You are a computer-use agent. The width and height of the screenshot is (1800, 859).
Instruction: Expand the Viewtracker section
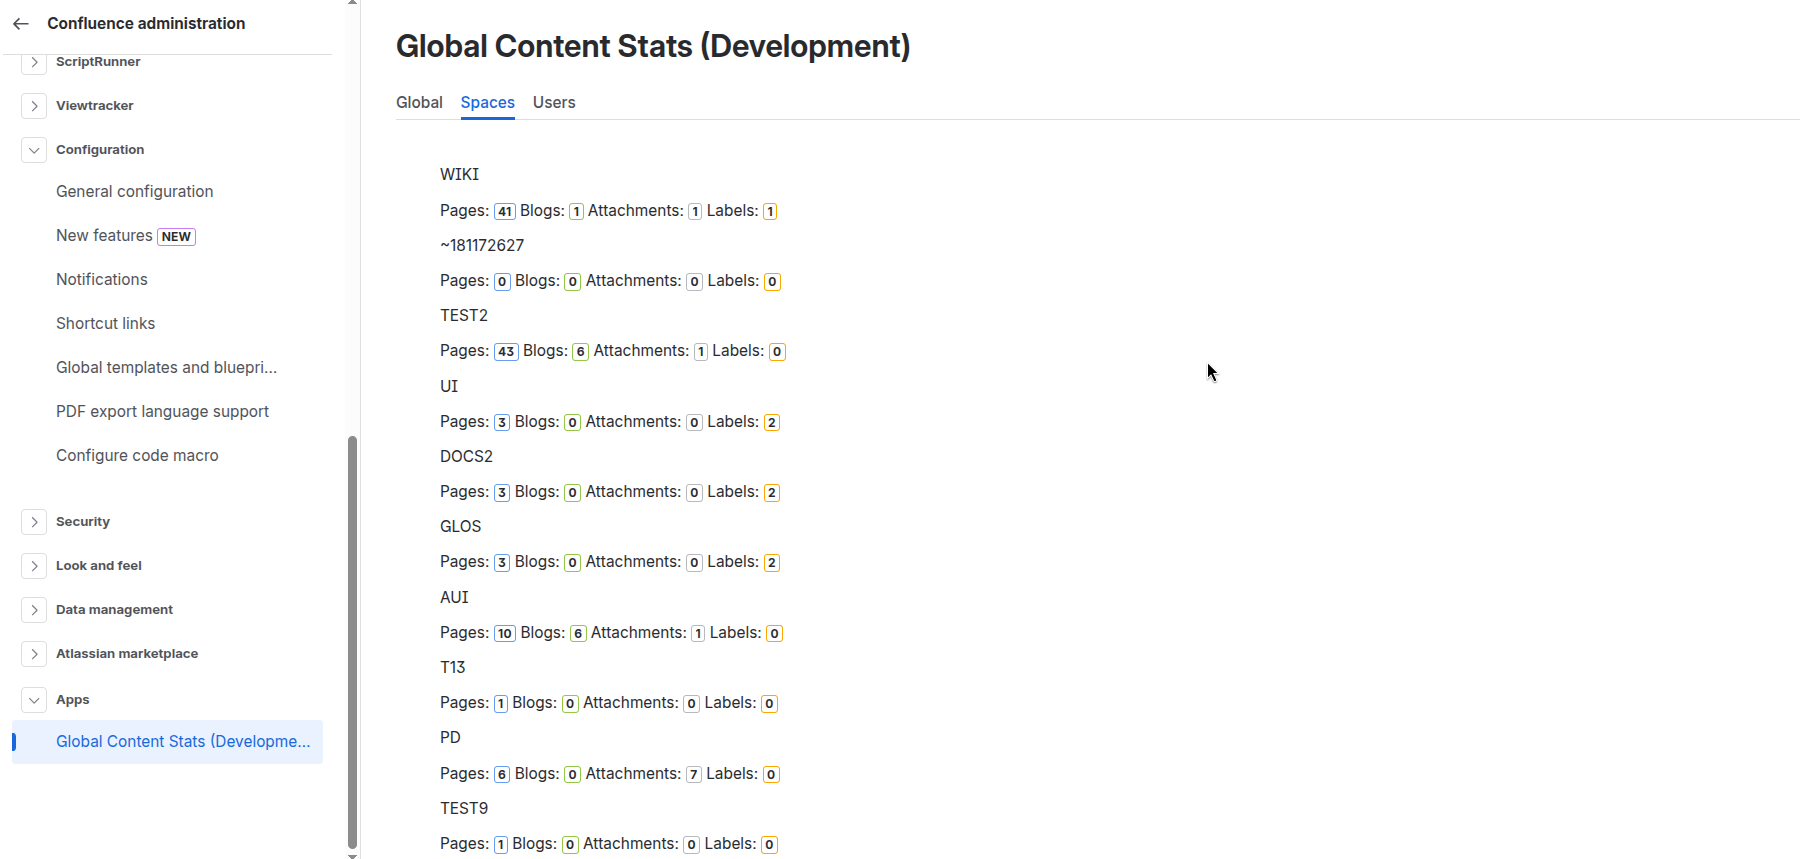tap(34, 106)
